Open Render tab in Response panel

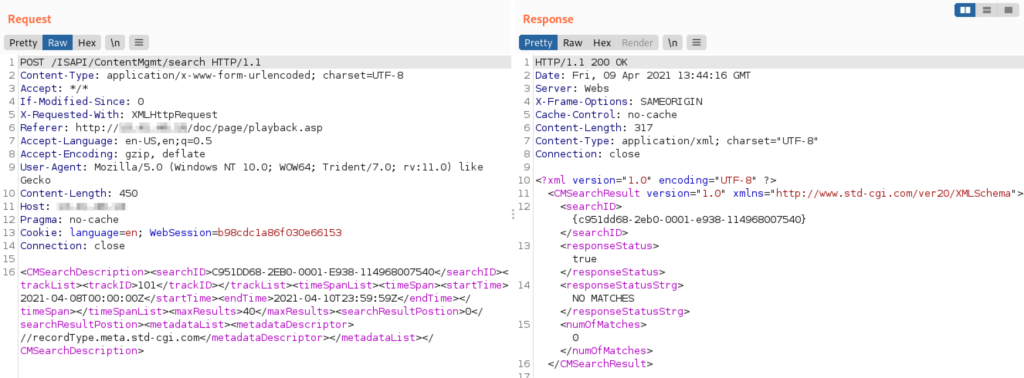point(637,43)
